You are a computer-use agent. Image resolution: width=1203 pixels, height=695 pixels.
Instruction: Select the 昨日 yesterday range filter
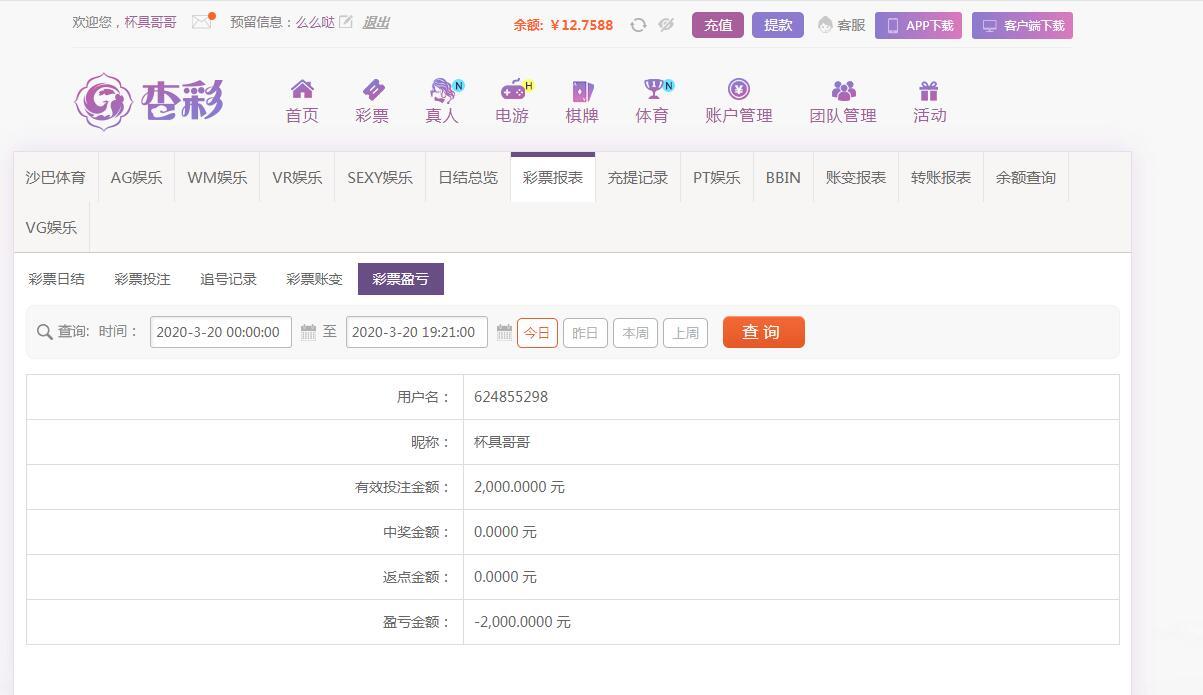585,333
